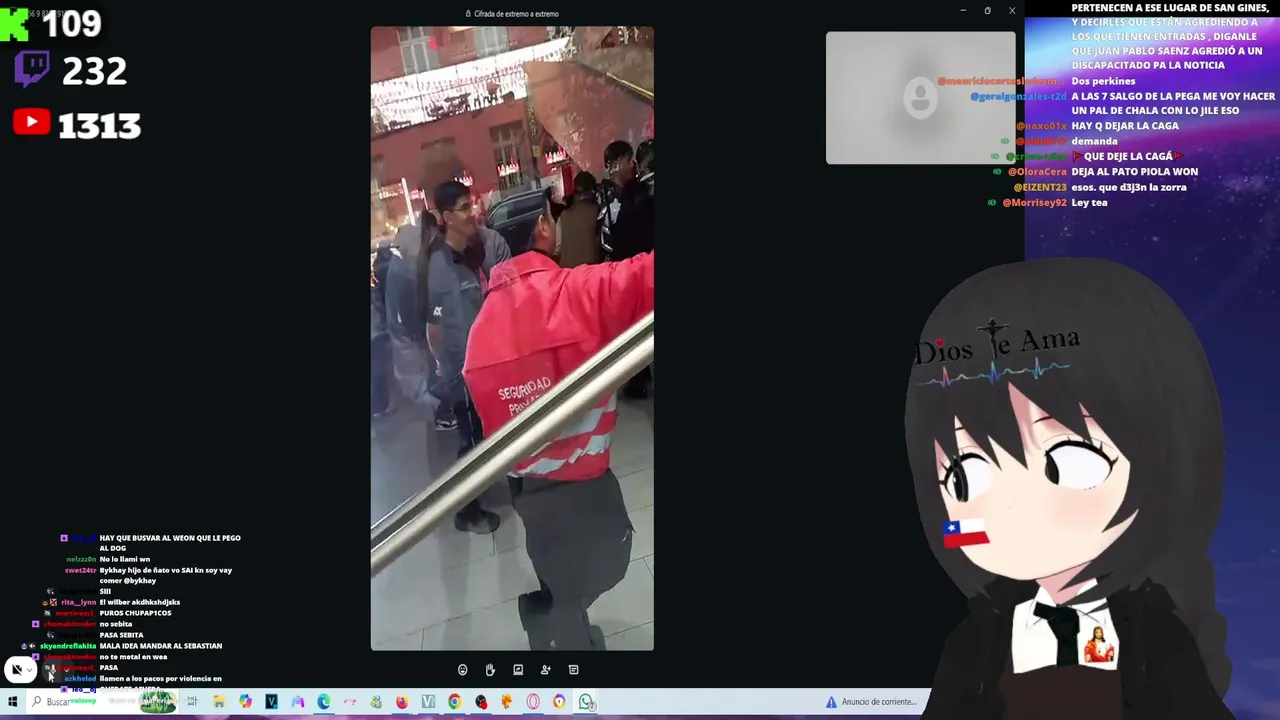
Task: Click the Twitch viewer count 232
Action: point(94,71)
